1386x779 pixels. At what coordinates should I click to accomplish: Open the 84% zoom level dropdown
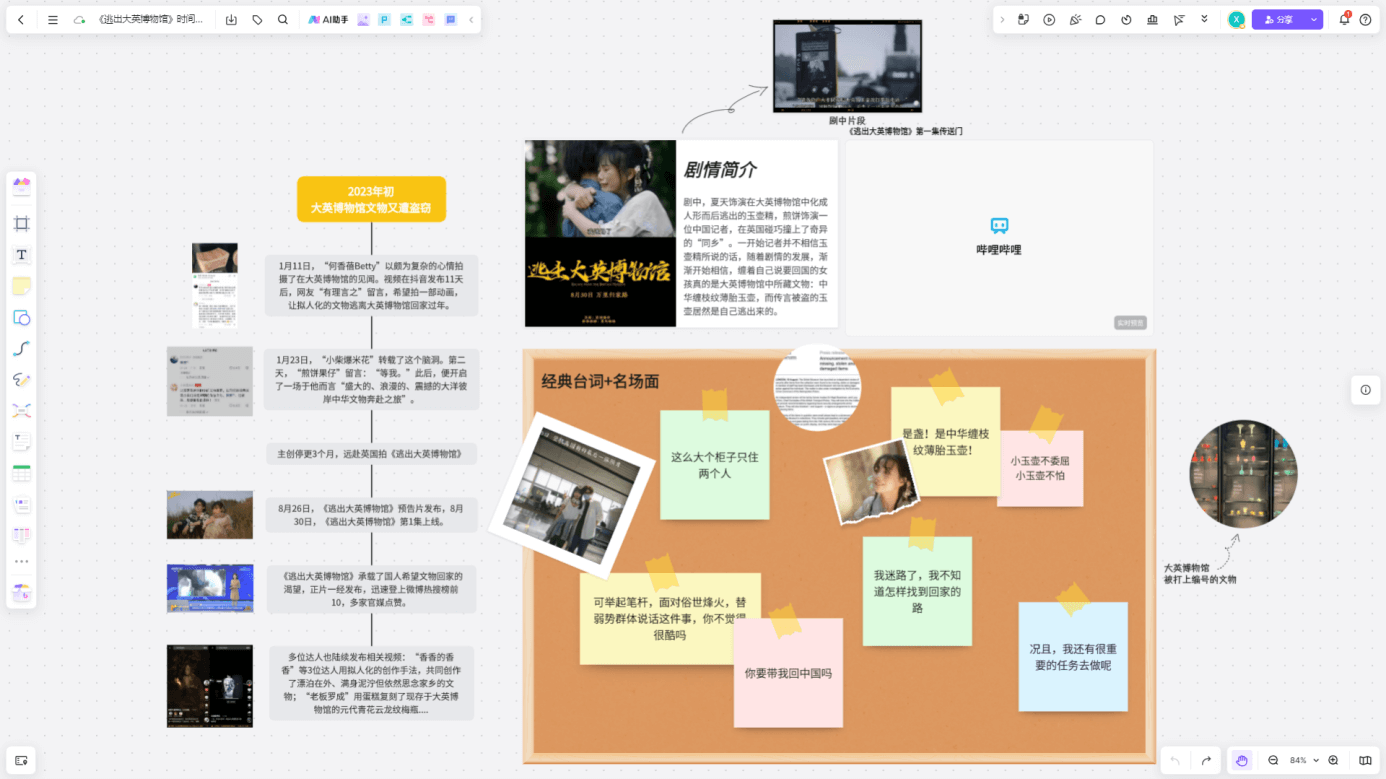coord(1304,761)
